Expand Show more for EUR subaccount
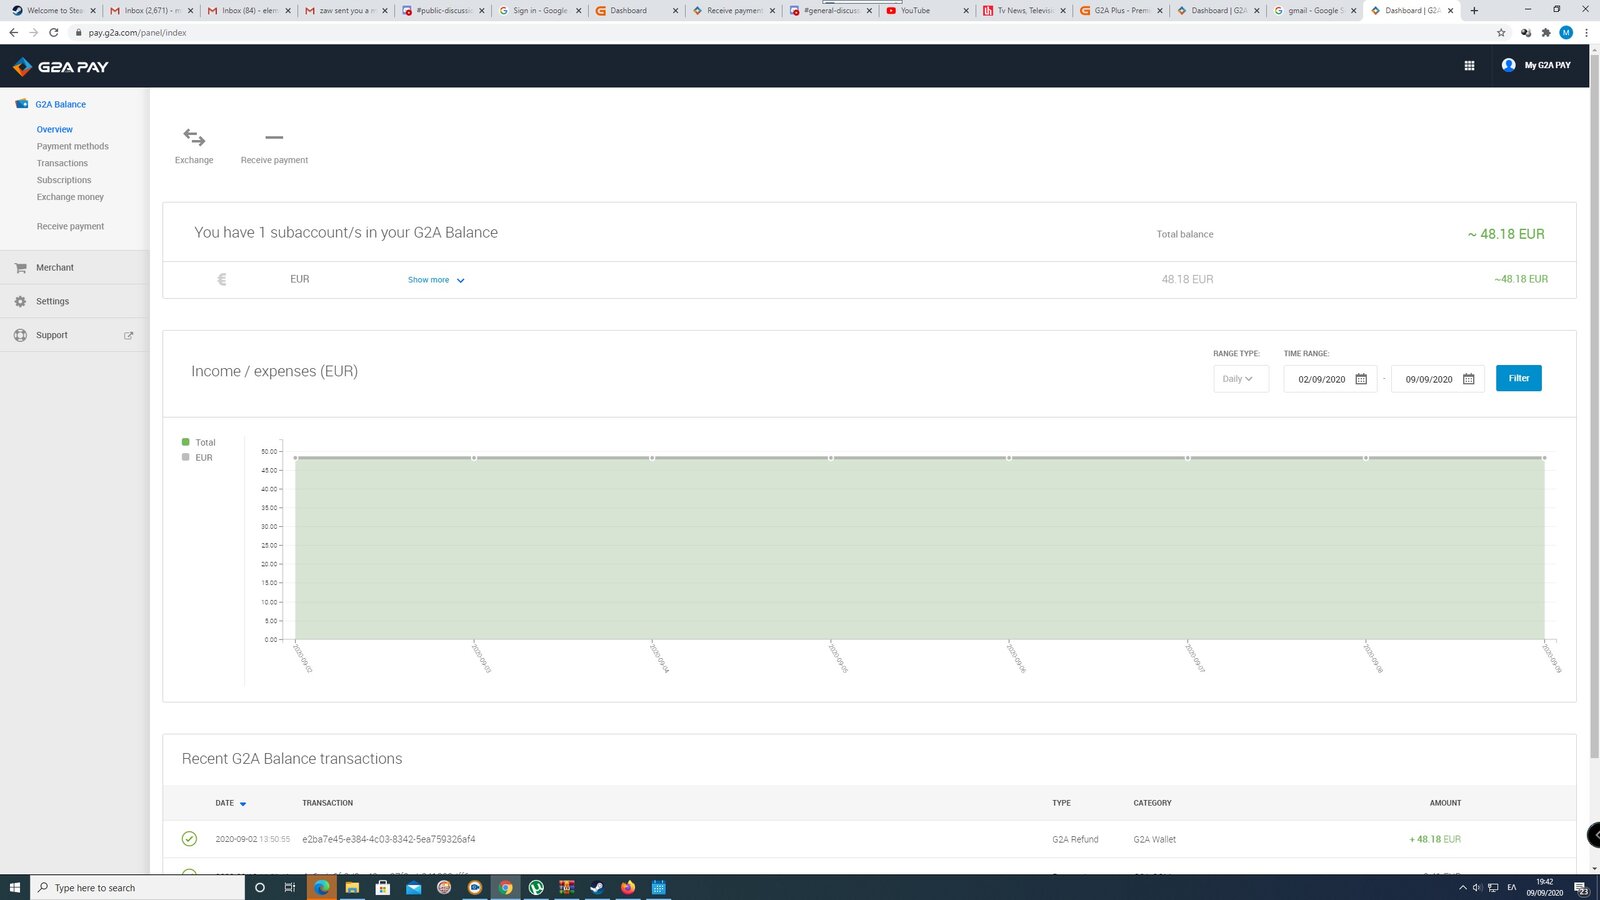1600x900 pixels. click(436, 280)
